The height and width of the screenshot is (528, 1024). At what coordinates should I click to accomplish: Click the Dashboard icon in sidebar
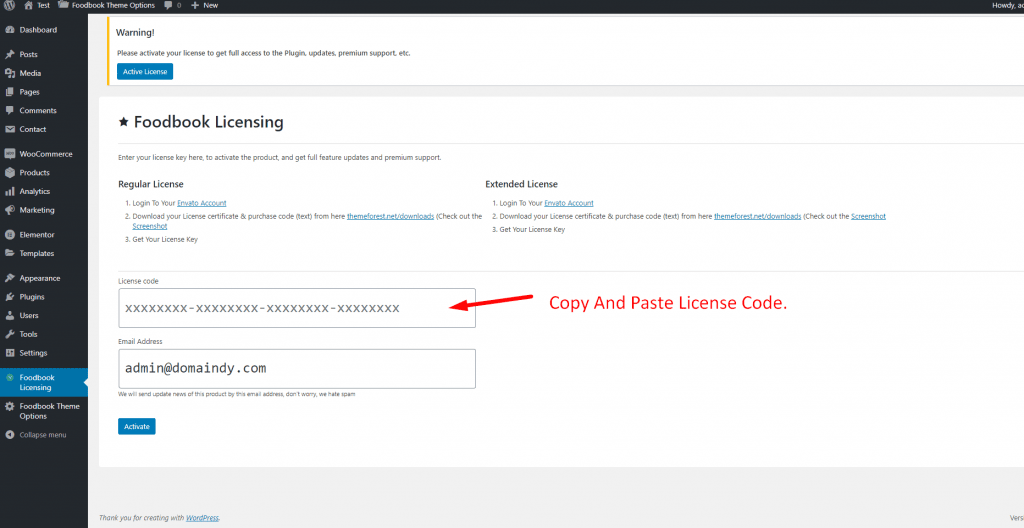click(x=10, y=30)
